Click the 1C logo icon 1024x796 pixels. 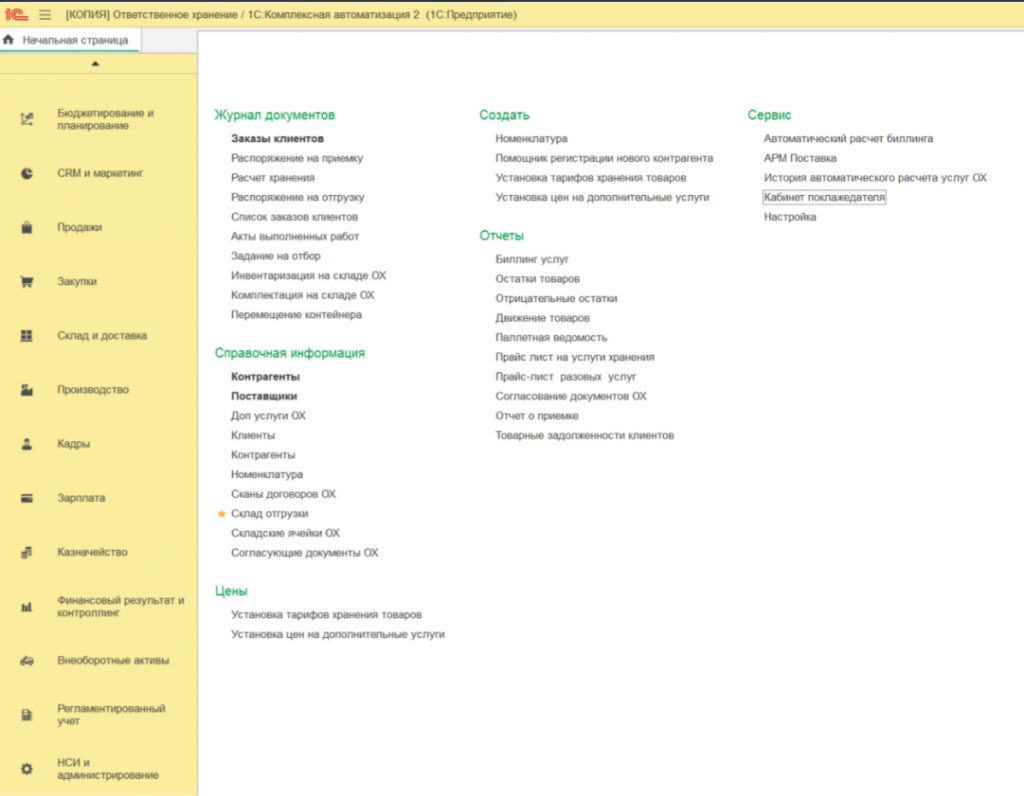coord(16,14)
